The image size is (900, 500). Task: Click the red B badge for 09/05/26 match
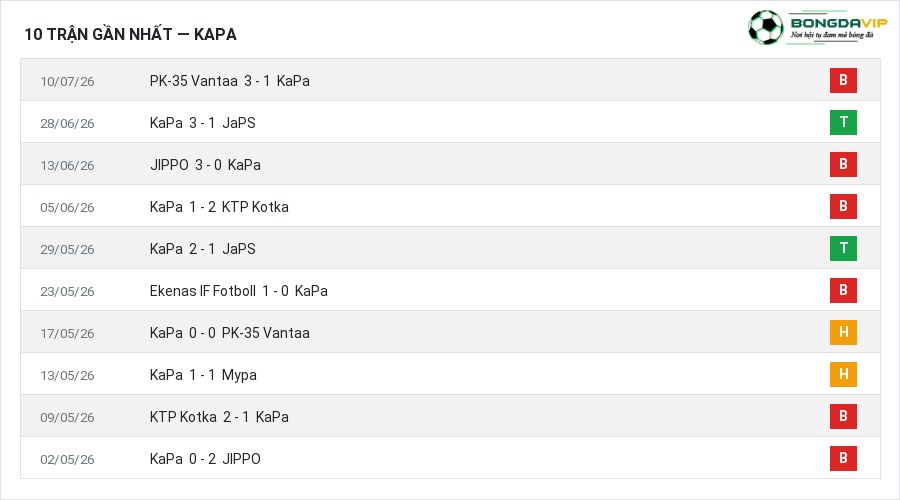(843, 416)
